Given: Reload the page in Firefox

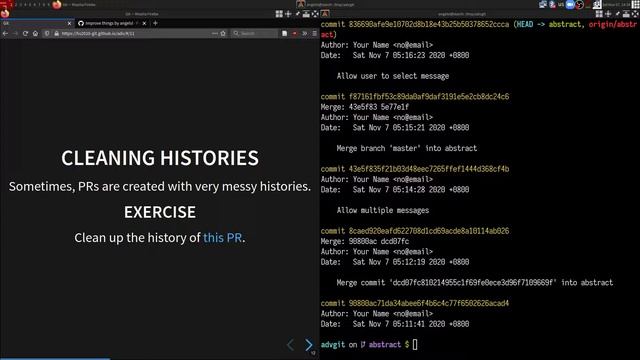Looking at the screenshot, I should click(25, 33).
